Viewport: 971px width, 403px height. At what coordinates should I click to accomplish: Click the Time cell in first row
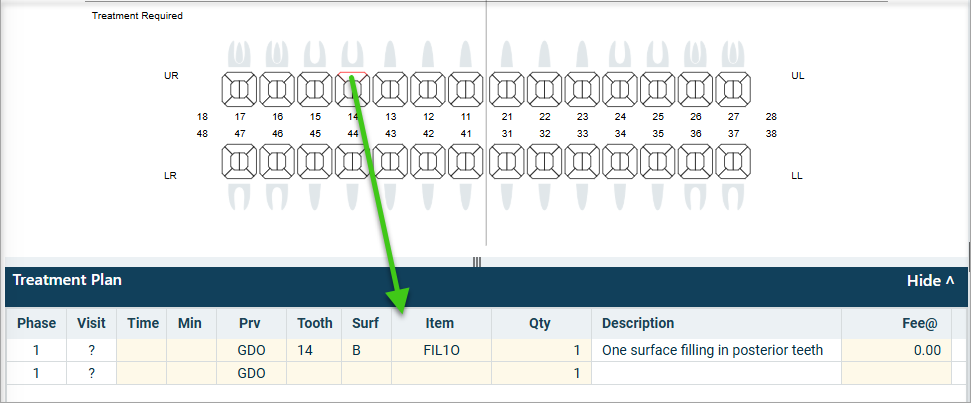tap(142, 350)
